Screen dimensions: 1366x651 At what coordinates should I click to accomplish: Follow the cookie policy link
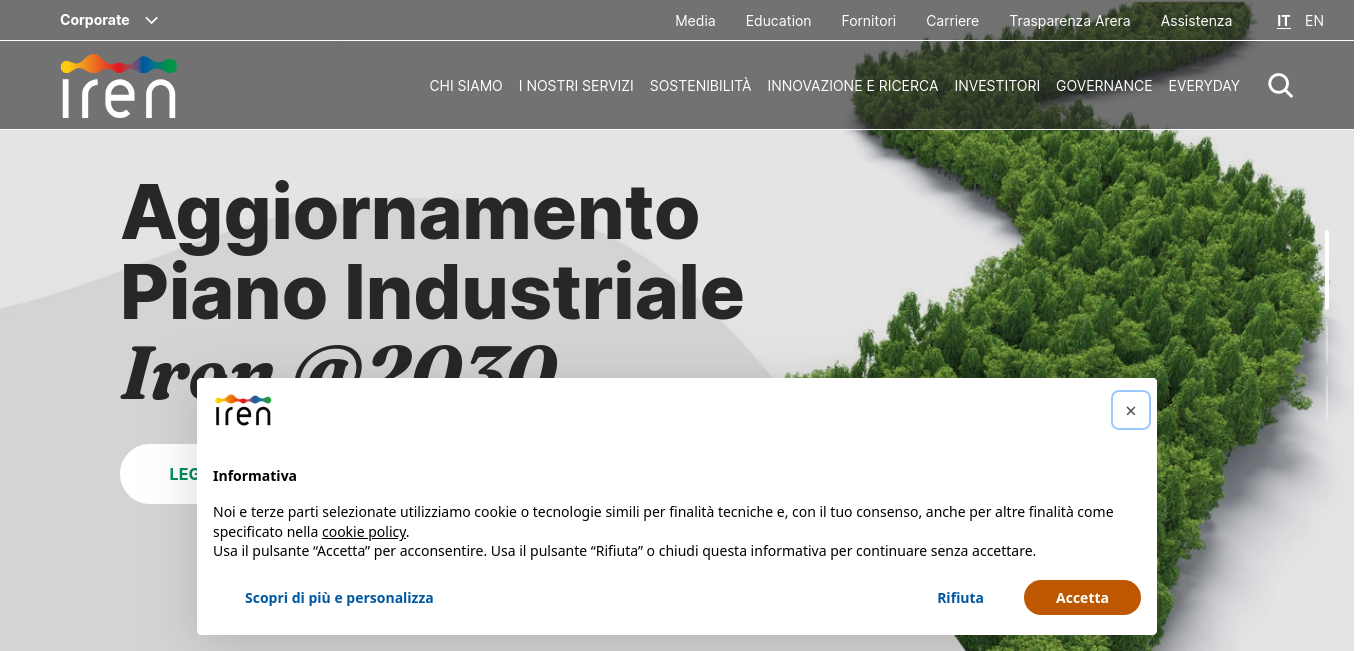[364, 532]
